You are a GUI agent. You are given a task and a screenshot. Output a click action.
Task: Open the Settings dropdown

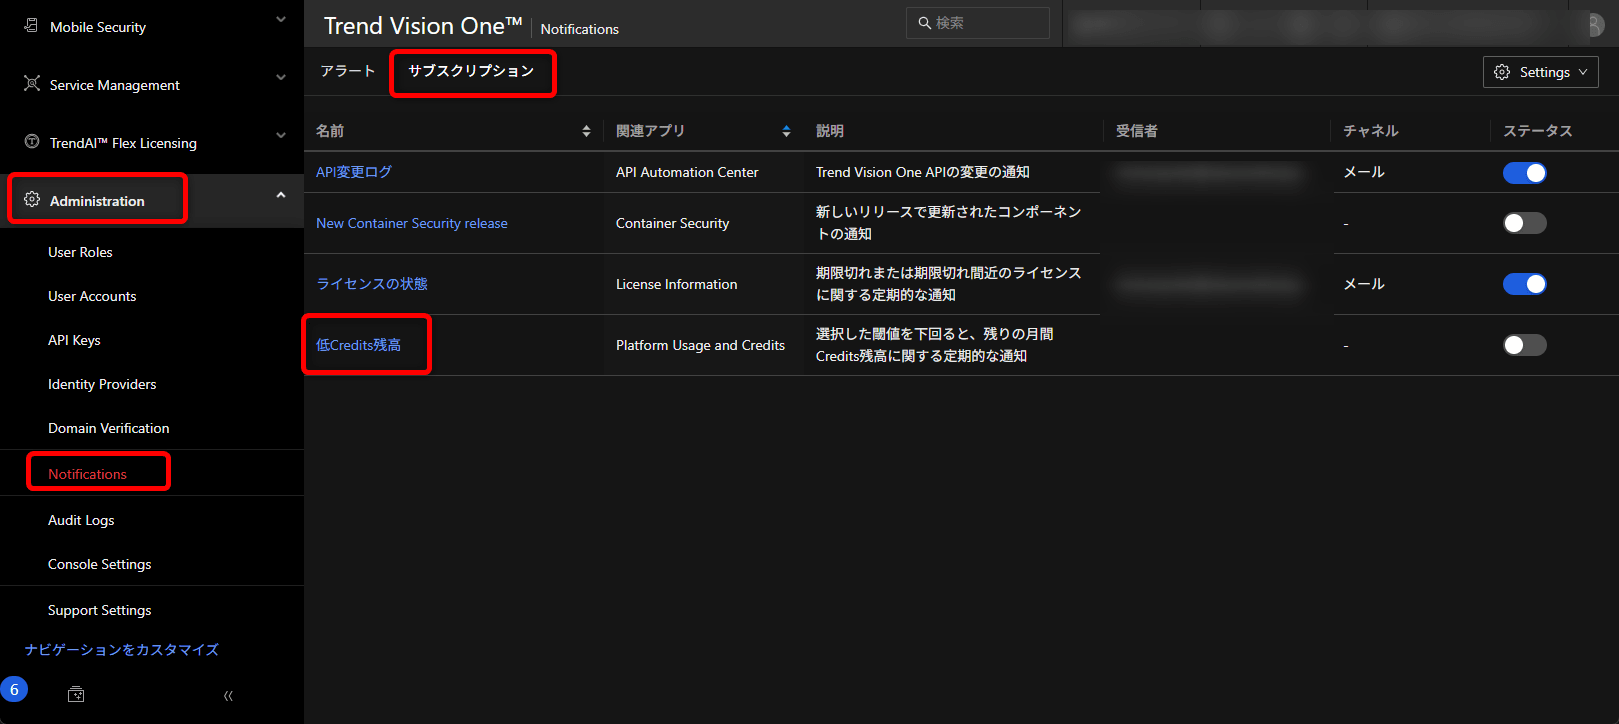tap(1540, 72)
